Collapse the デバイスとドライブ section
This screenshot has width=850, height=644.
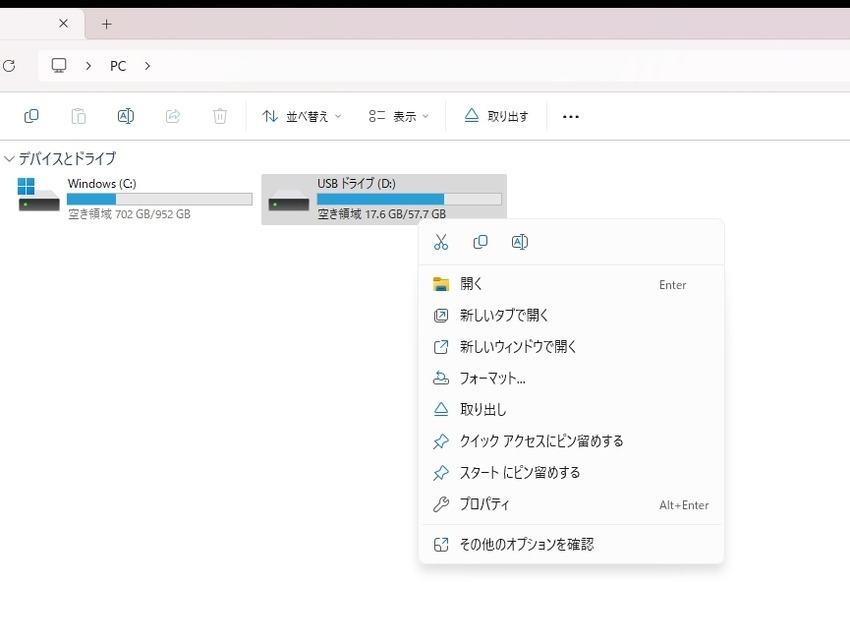(8, 158)
